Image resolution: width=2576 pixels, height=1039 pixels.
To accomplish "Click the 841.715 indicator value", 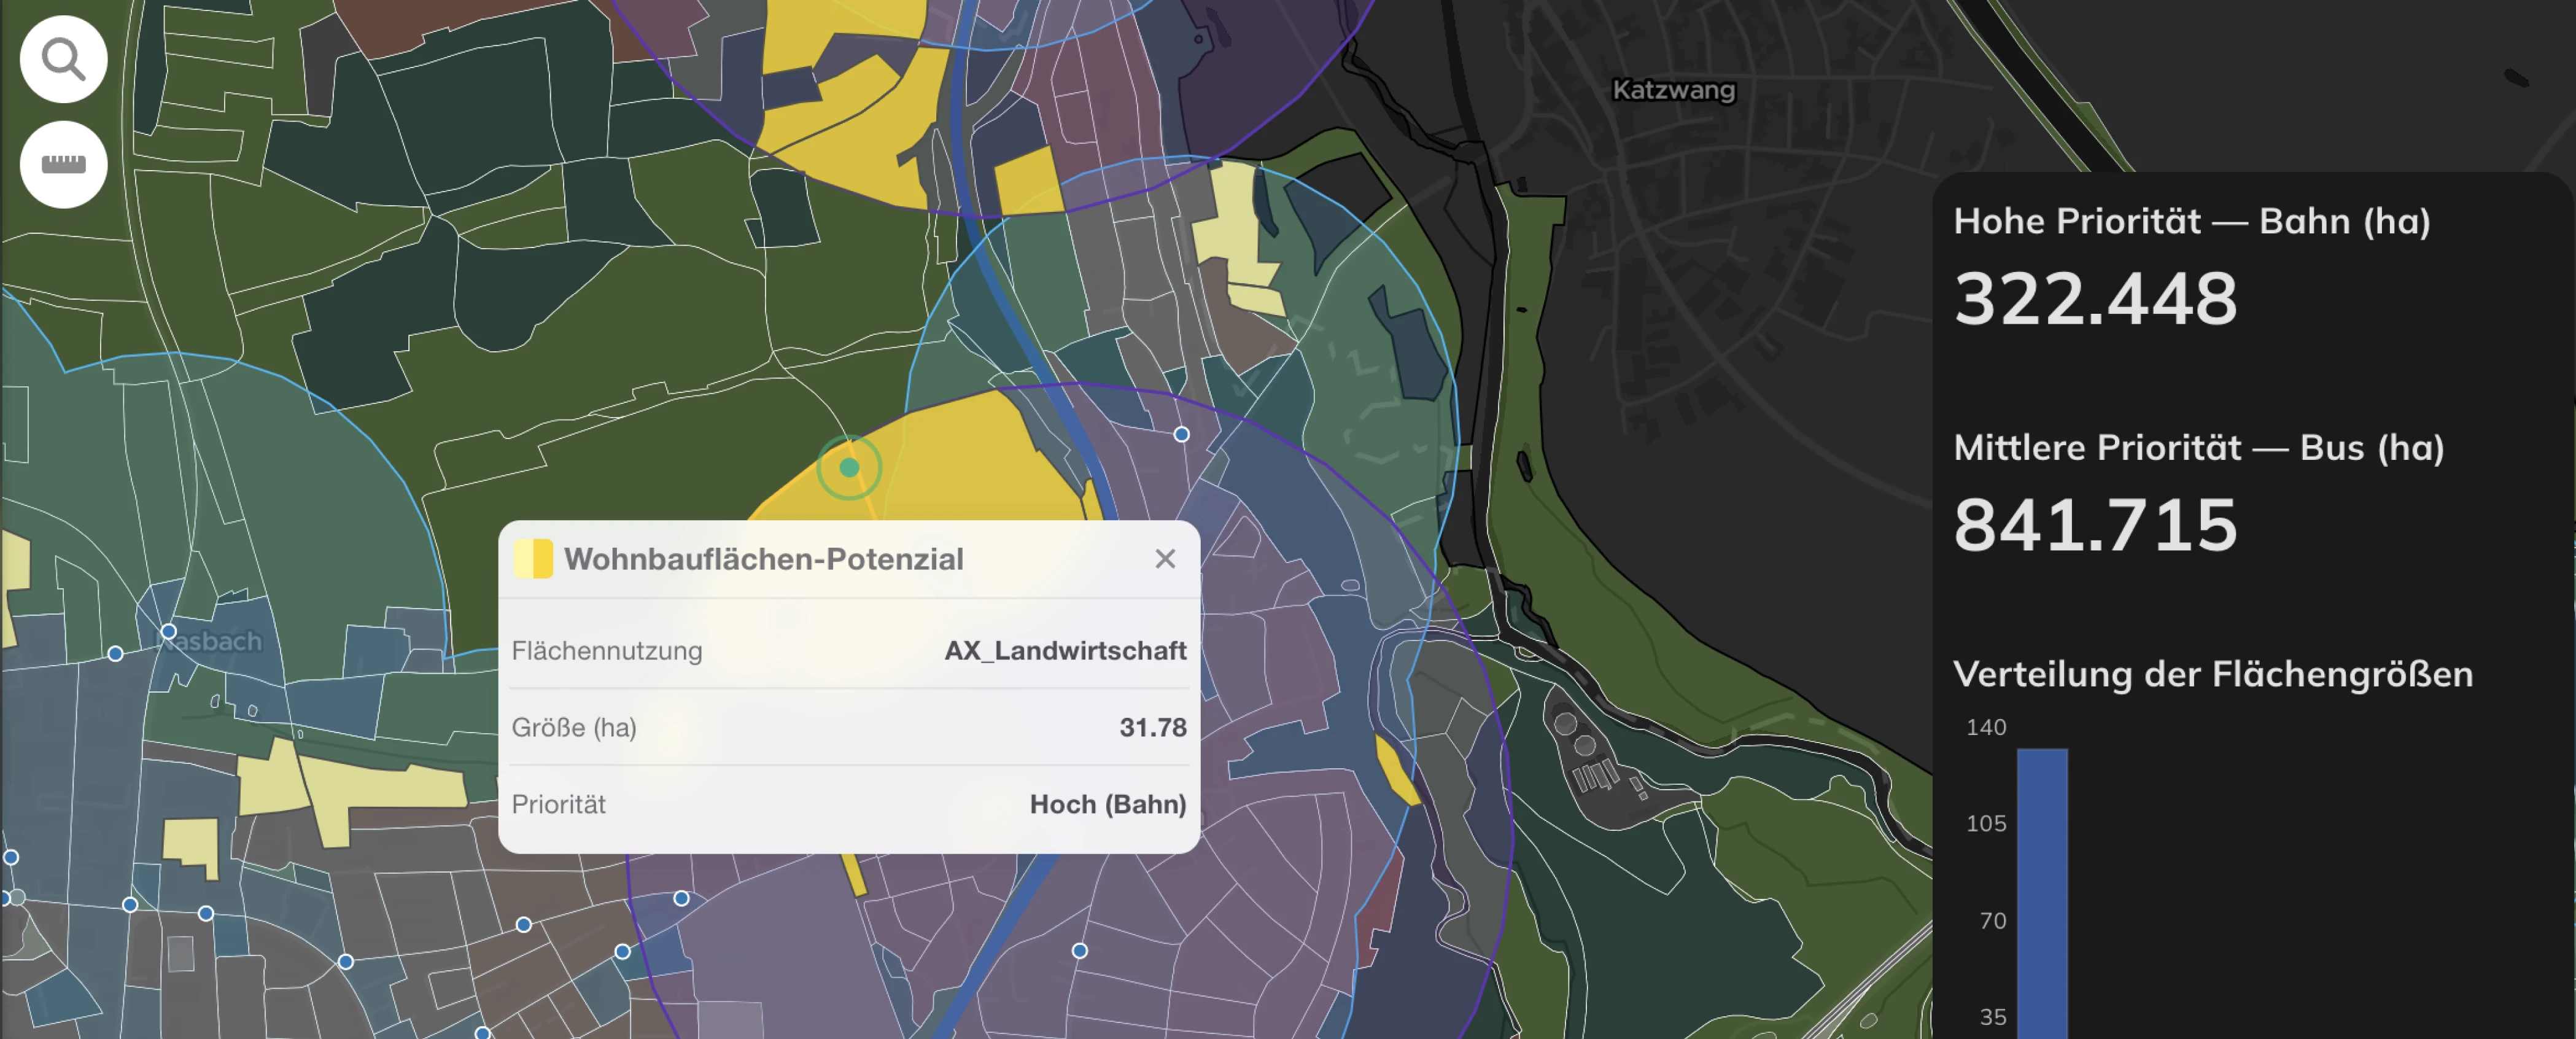I will [x=2095, y=525].
